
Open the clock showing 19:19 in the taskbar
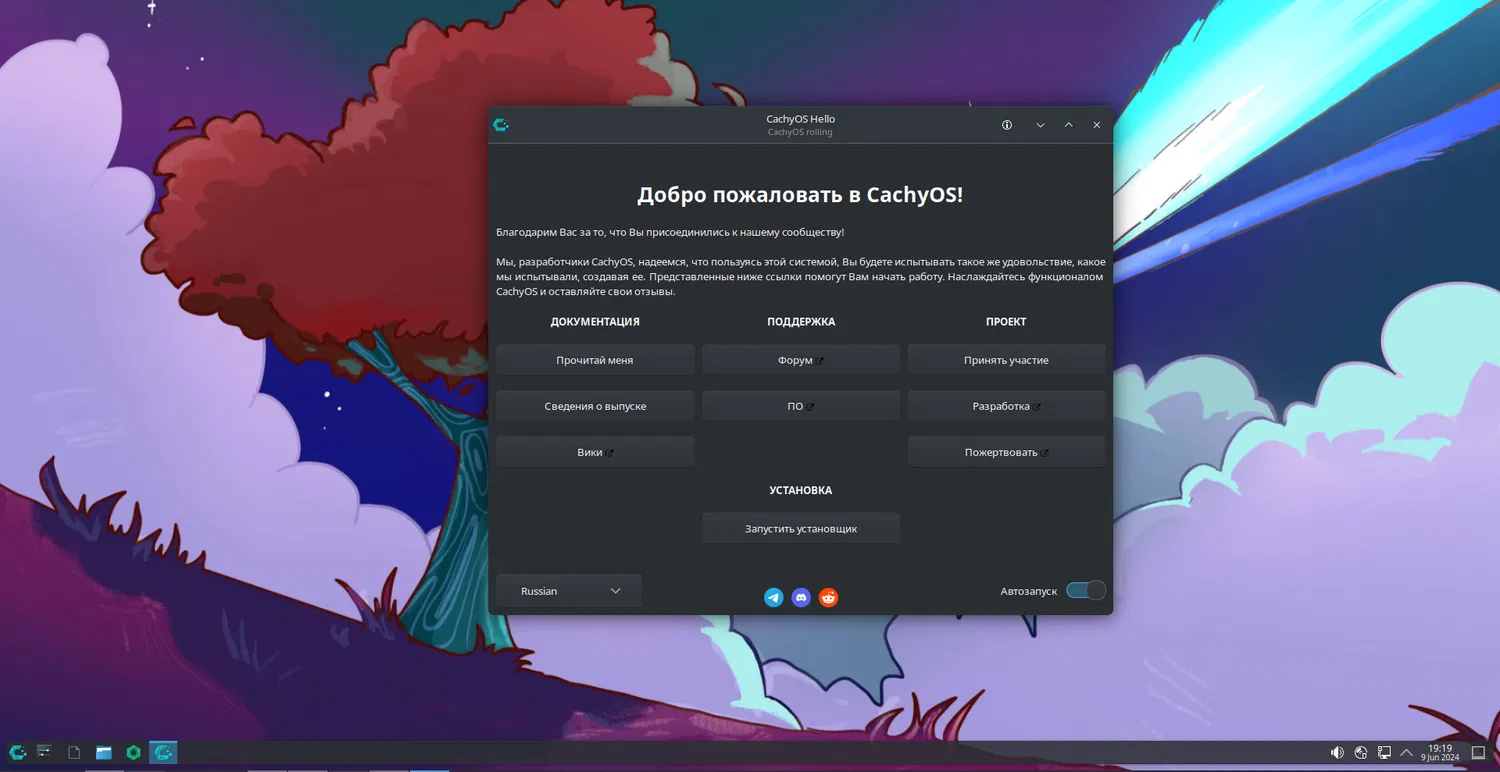1440,752
